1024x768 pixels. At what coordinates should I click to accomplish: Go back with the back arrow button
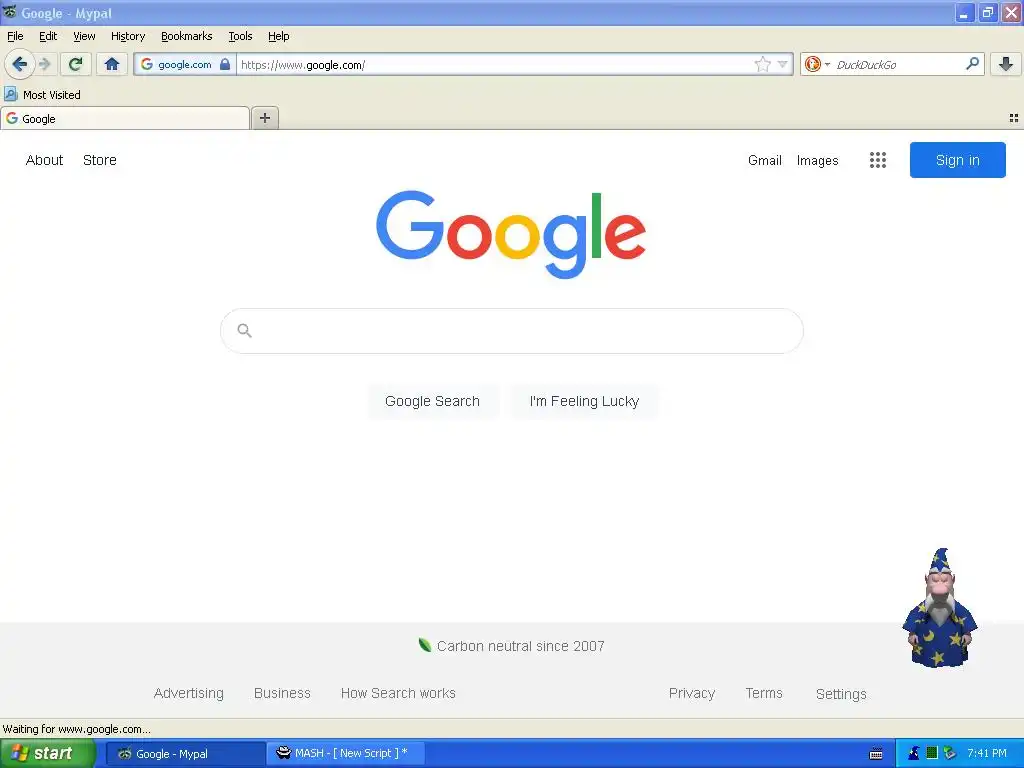point(20,64)
